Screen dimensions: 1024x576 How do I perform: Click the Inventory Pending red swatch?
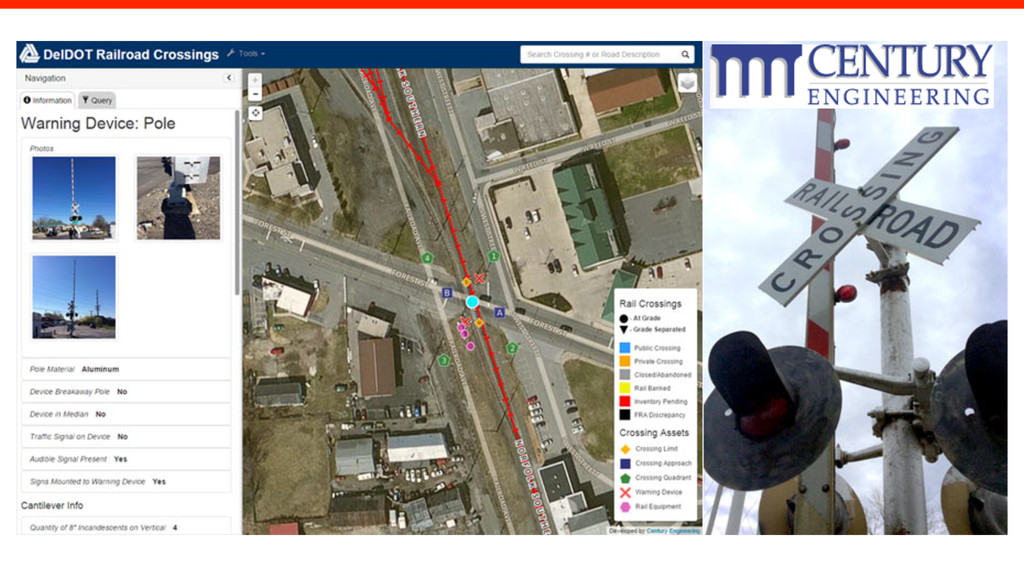(x=625, y=401)
